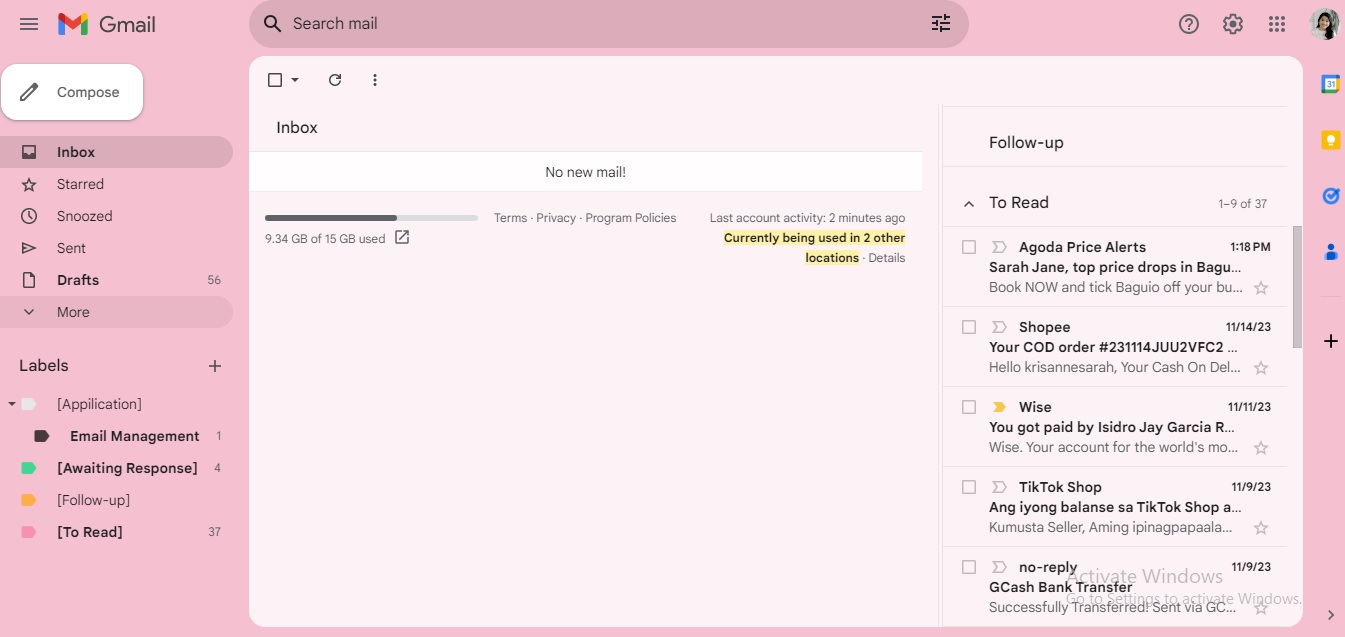This screenshot has width=1345, height=637.
Task: Open Settings gear icon
Action: 1233,24
